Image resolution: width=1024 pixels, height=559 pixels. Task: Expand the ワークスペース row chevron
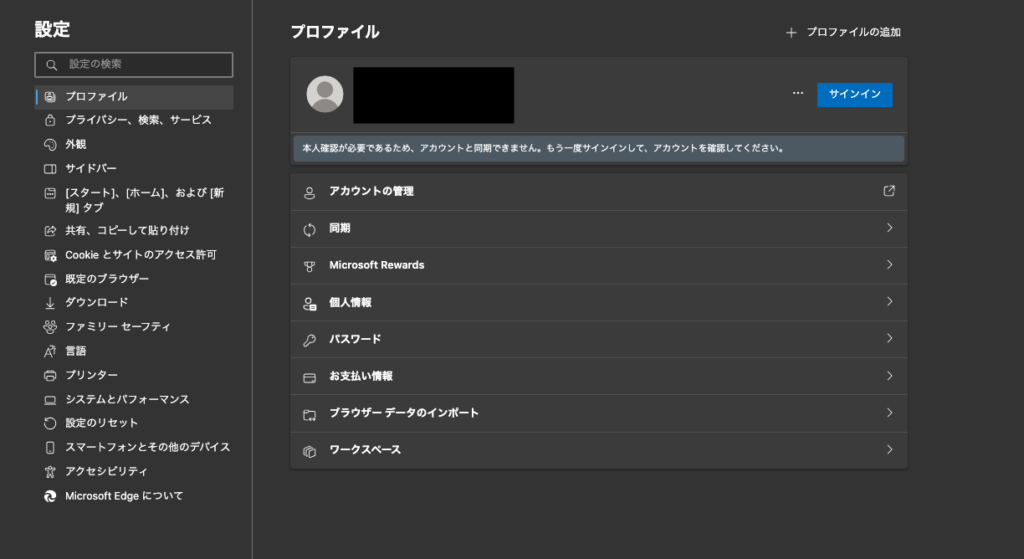[x=889, y=450]
